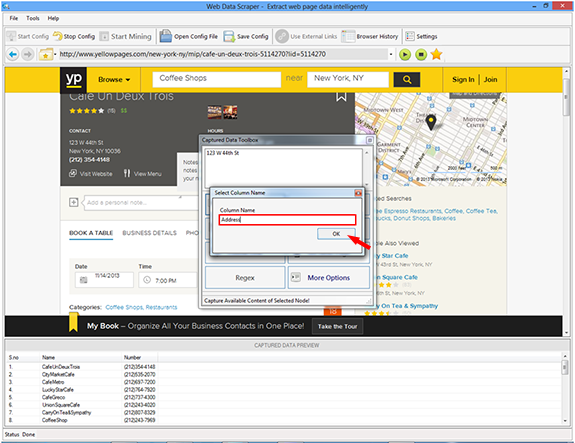
Task: Open the Help menu
Action: (x=53, y=18)
